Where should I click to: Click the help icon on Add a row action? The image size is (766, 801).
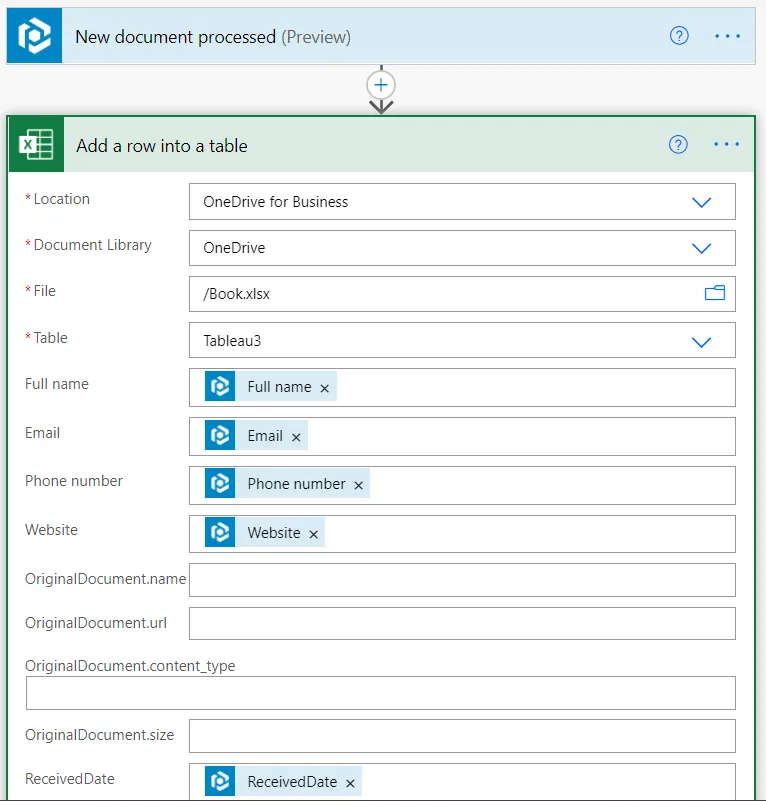tap(678, 144)
